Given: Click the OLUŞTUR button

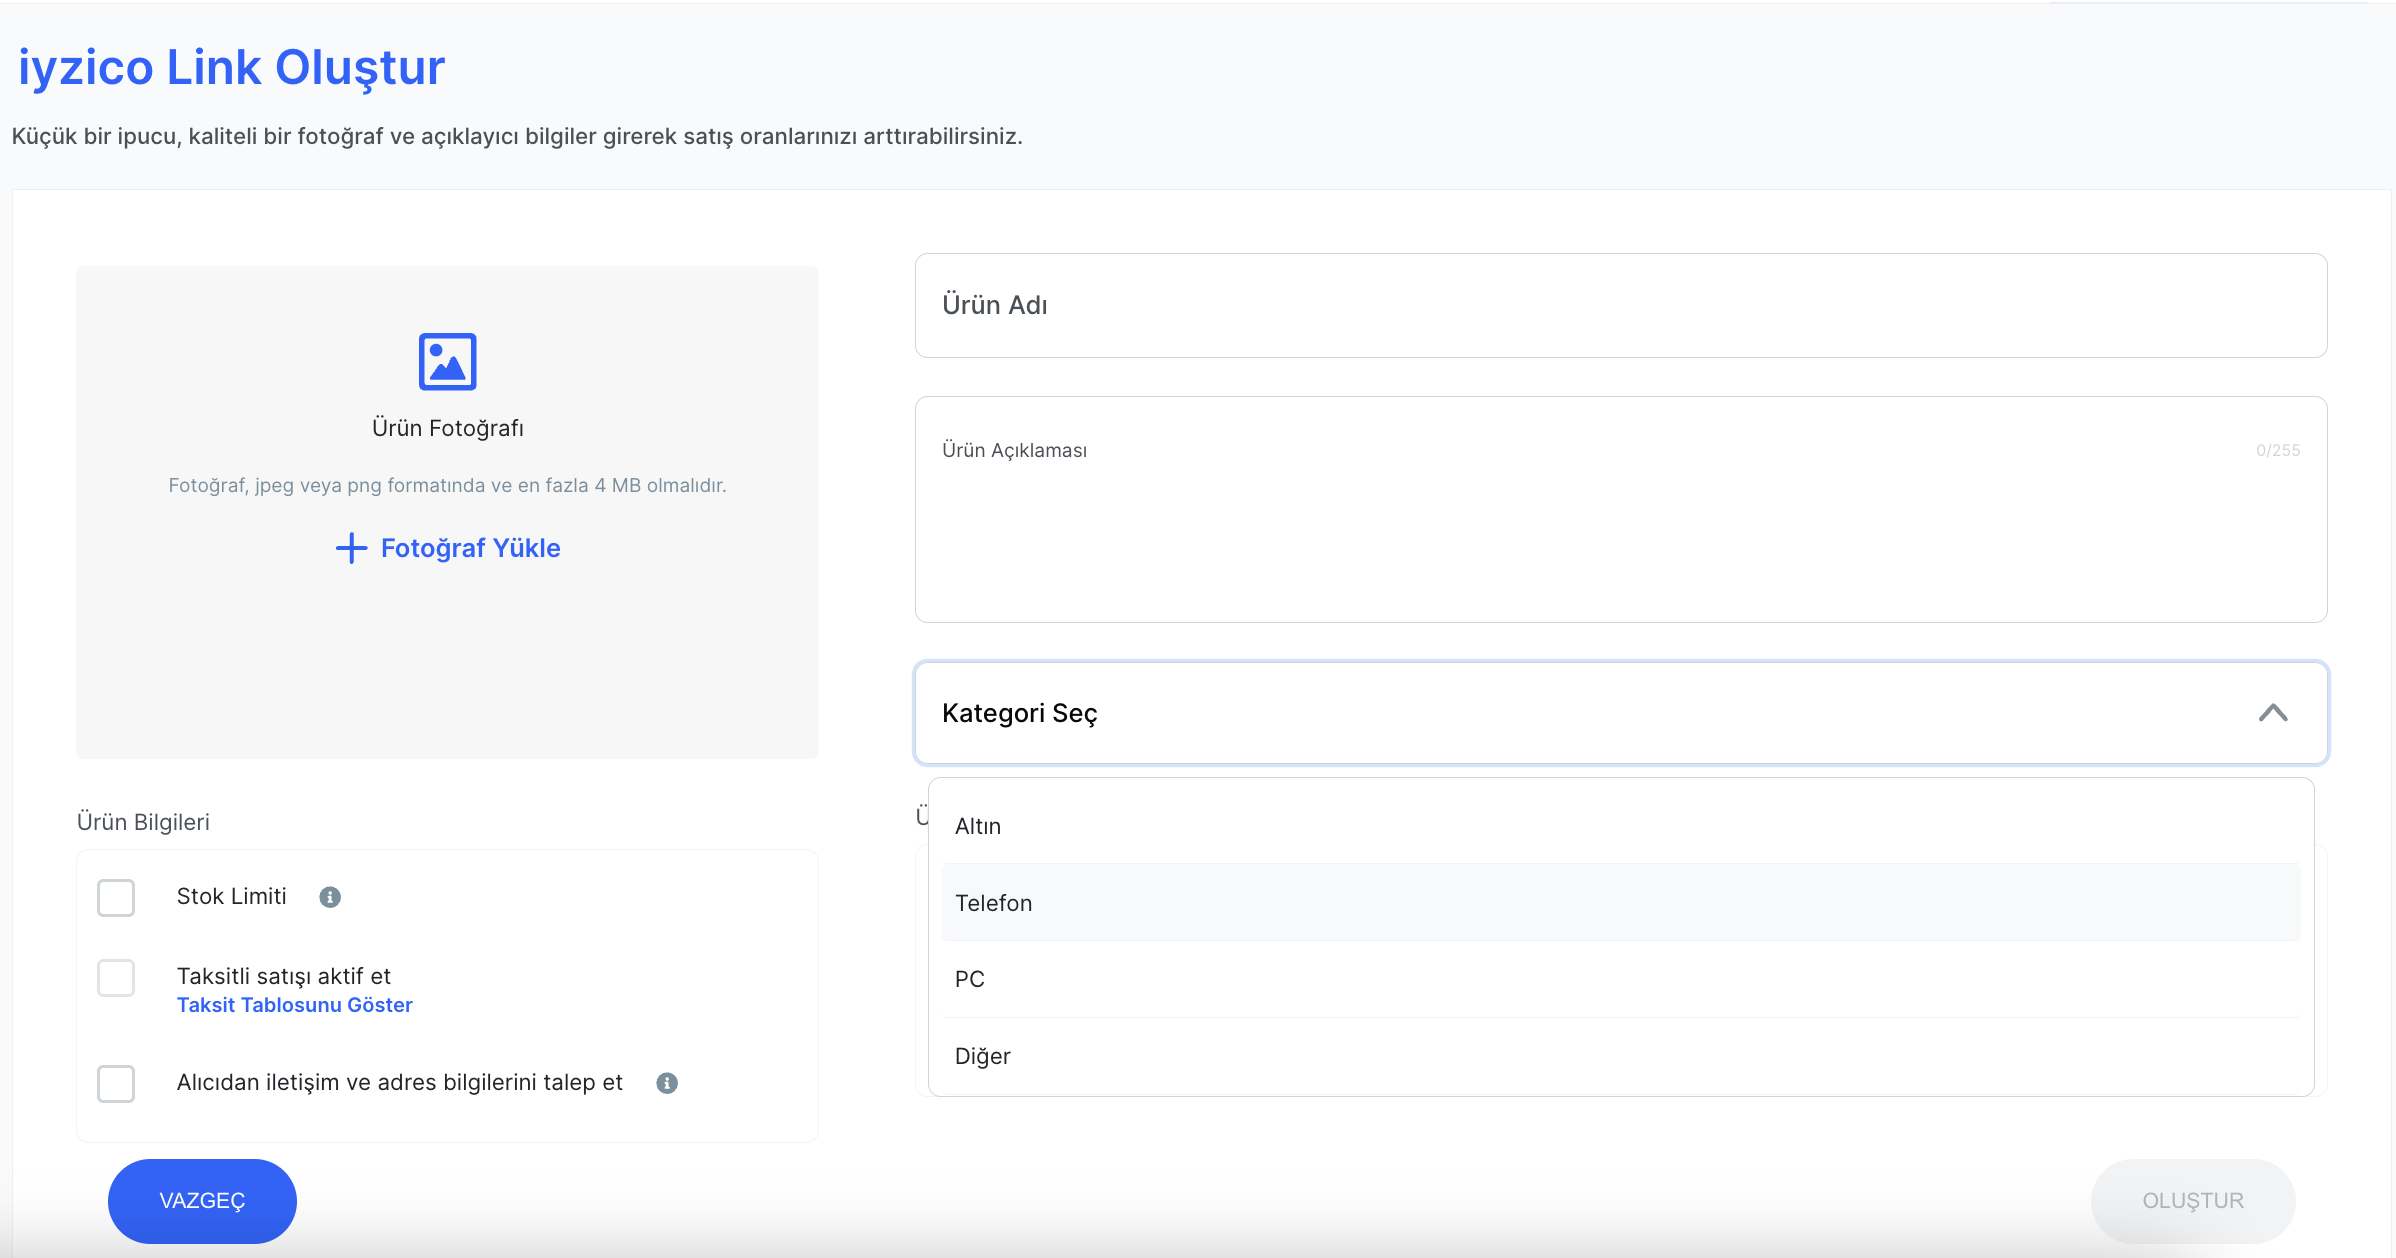Looking at the screenshot, I should click(2192, 1200).
